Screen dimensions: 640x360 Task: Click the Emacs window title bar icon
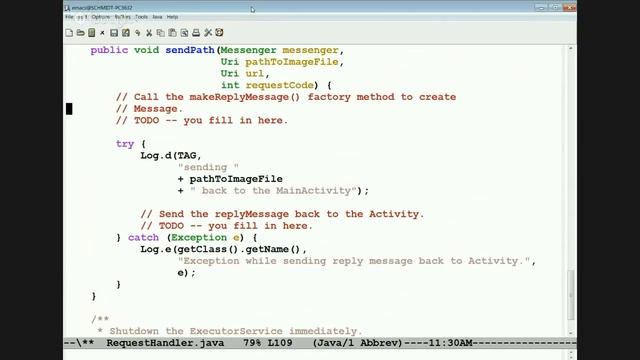(x=68, y=8)
